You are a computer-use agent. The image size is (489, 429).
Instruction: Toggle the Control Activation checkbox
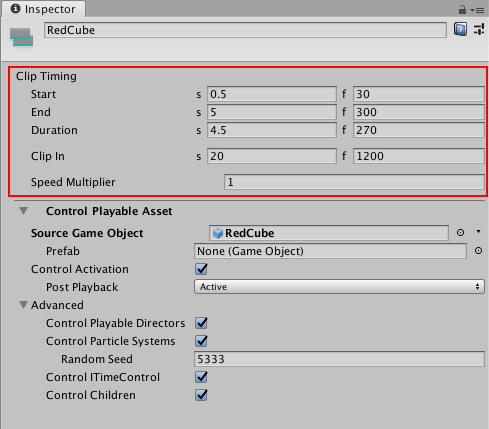click(201, 269)
